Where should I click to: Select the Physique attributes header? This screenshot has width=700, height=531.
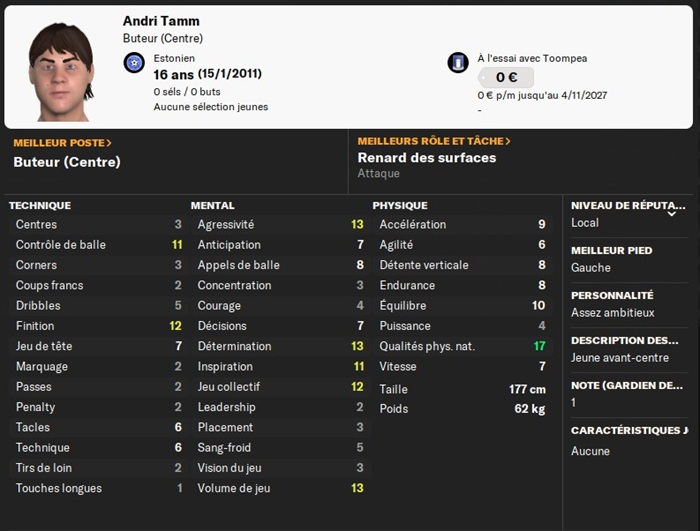click(x=400, y=205)
